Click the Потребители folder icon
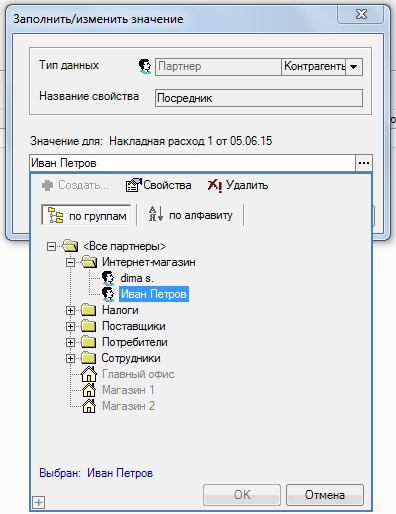The image size is (396, 514). (89, 342)
